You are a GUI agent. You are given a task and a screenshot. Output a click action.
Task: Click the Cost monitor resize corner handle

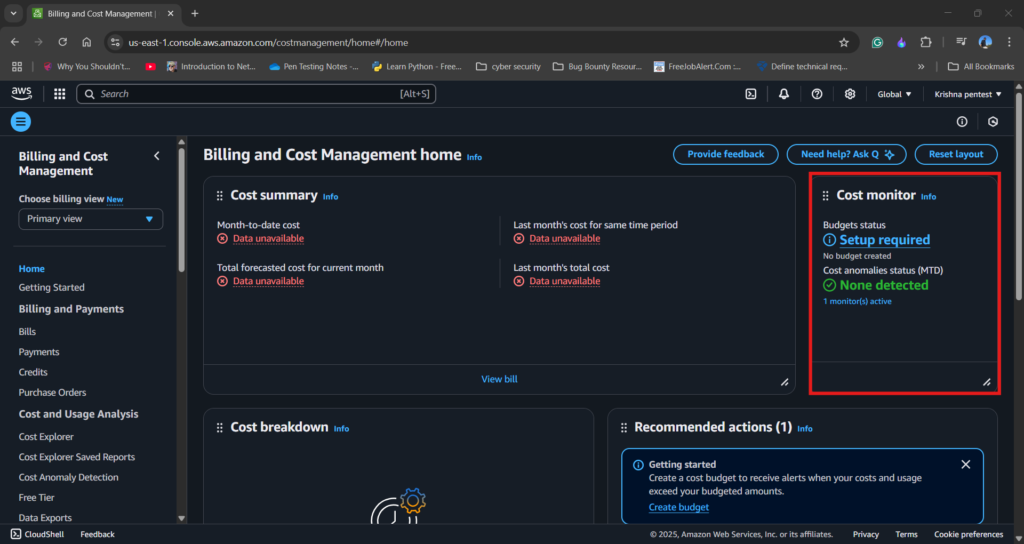pos(987,382)
